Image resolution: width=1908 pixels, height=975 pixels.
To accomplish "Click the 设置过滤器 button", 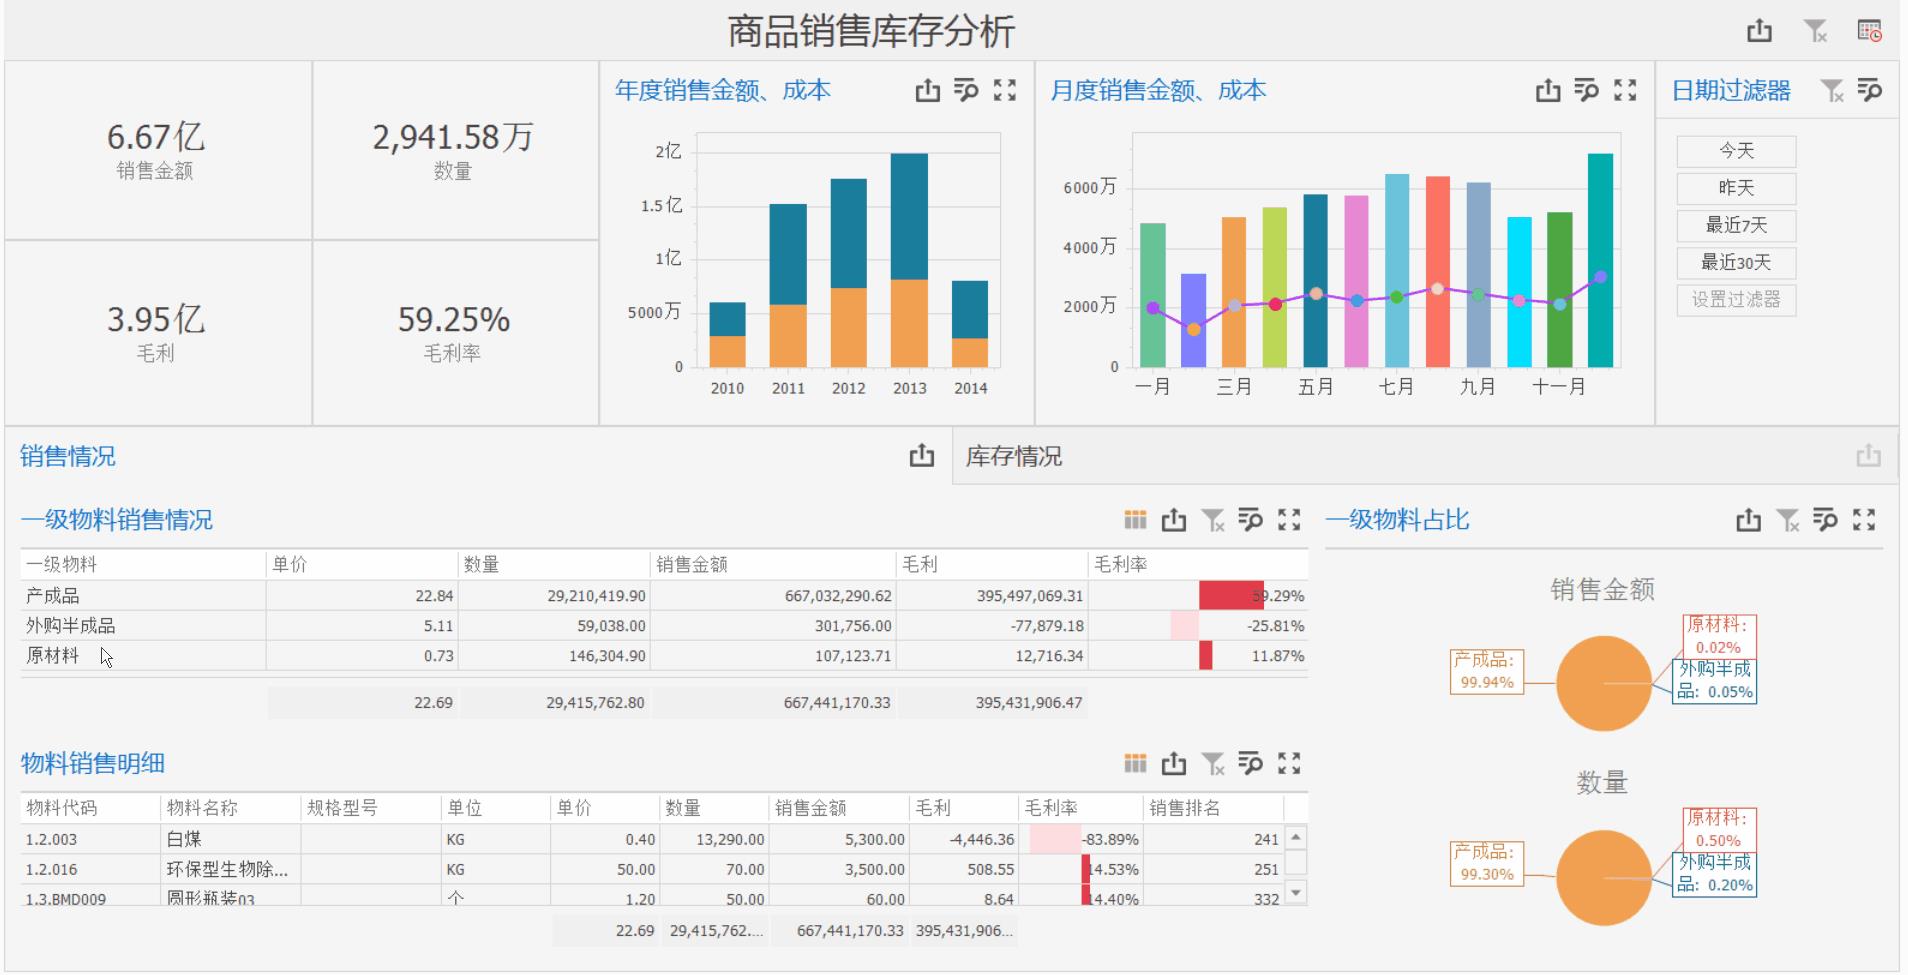I will (x=1736, y=300).
